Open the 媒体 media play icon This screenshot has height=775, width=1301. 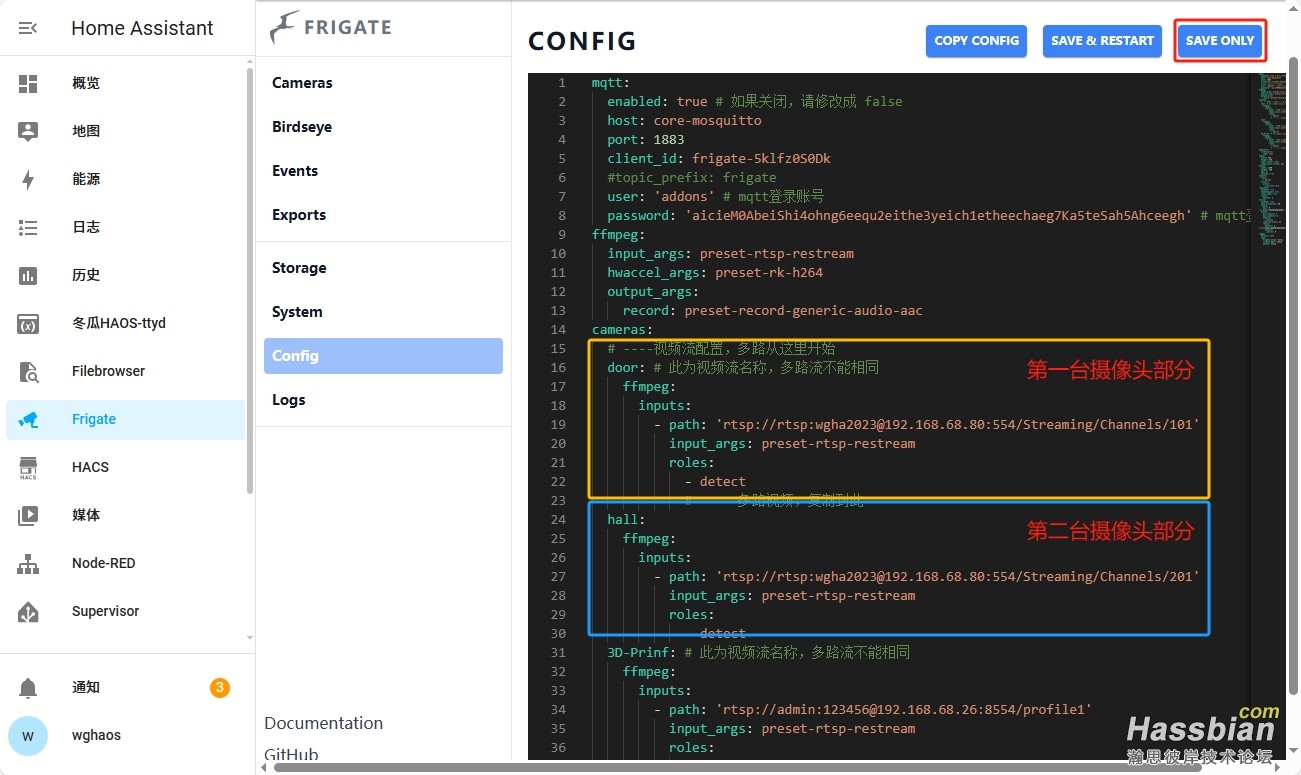pyautogui.click(x=28, y=515)
